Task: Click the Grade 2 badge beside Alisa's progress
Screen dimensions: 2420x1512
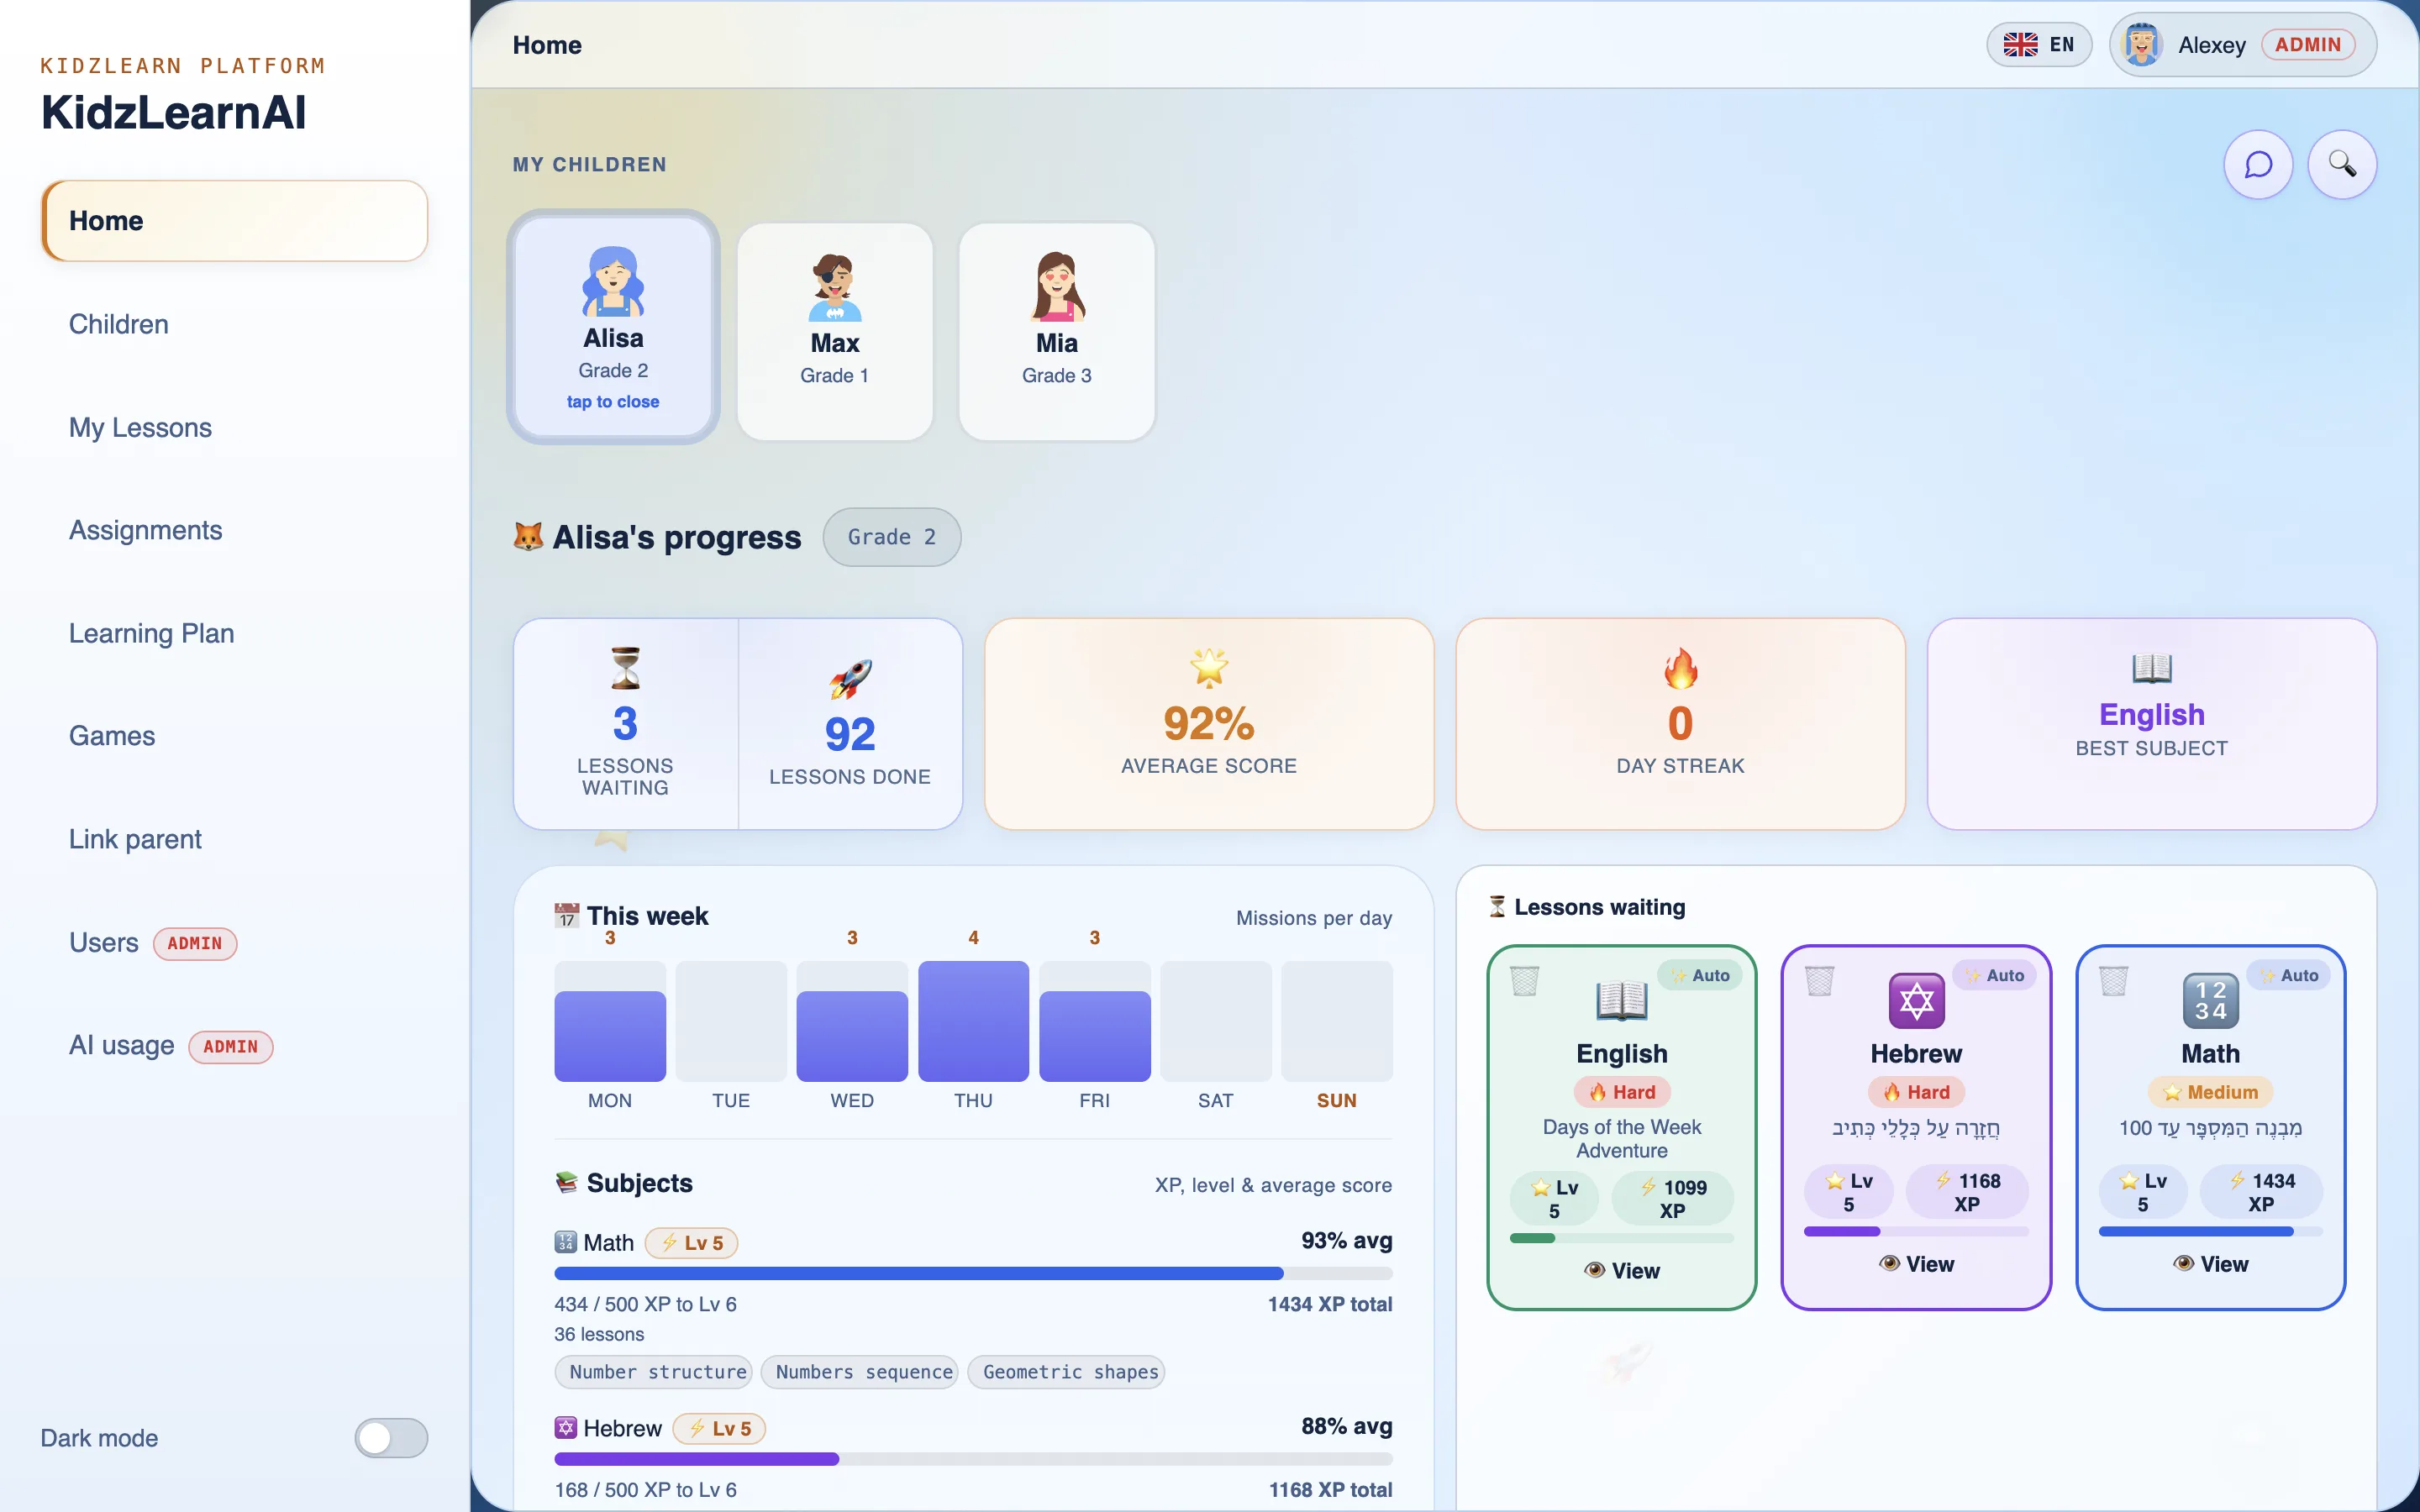Action: click(x=892, y=537)
